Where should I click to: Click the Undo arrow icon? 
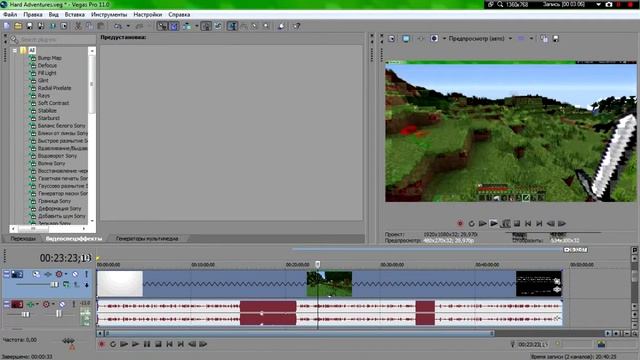click(x=118, y=26)
